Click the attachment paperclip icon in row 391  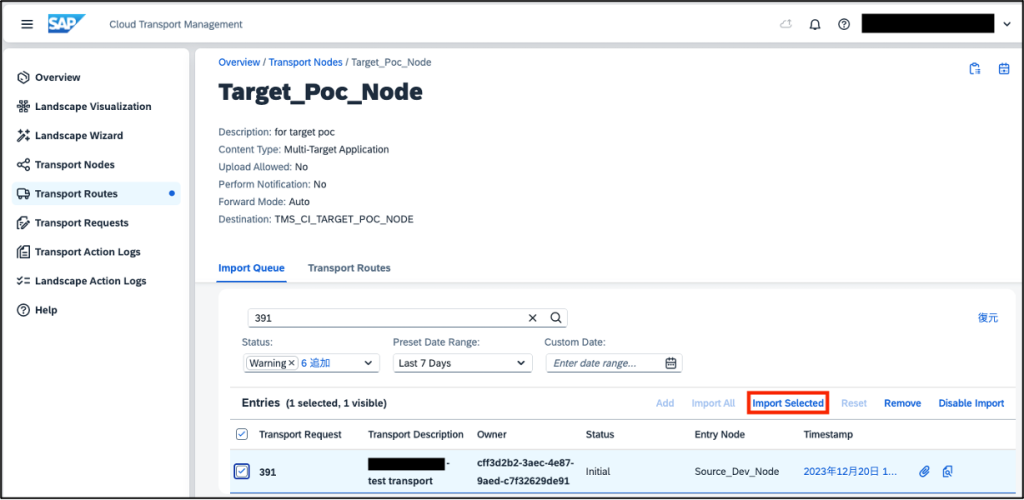coord(924,471)
